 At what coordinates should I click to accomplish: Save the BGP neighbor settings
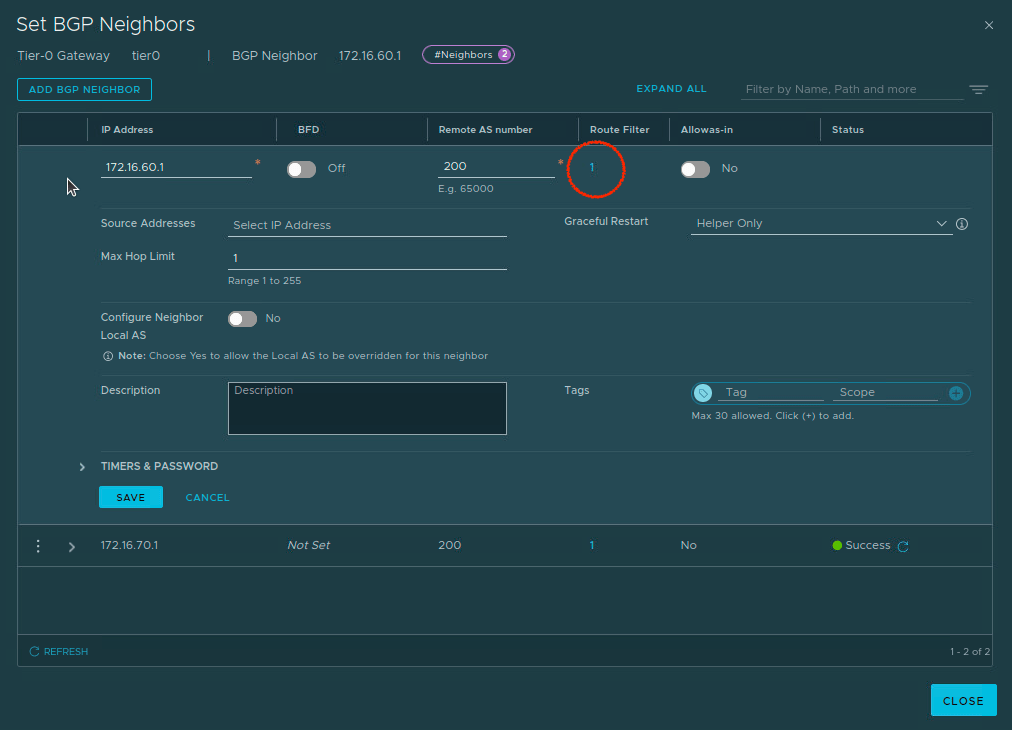130,497
